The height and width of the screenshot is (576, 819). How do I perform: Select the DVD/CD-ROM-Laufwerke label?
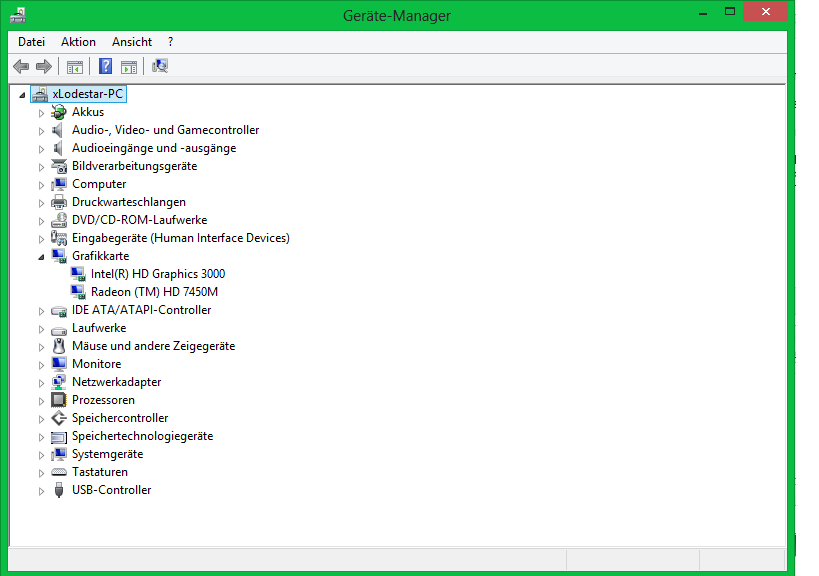tap(139, 220)
